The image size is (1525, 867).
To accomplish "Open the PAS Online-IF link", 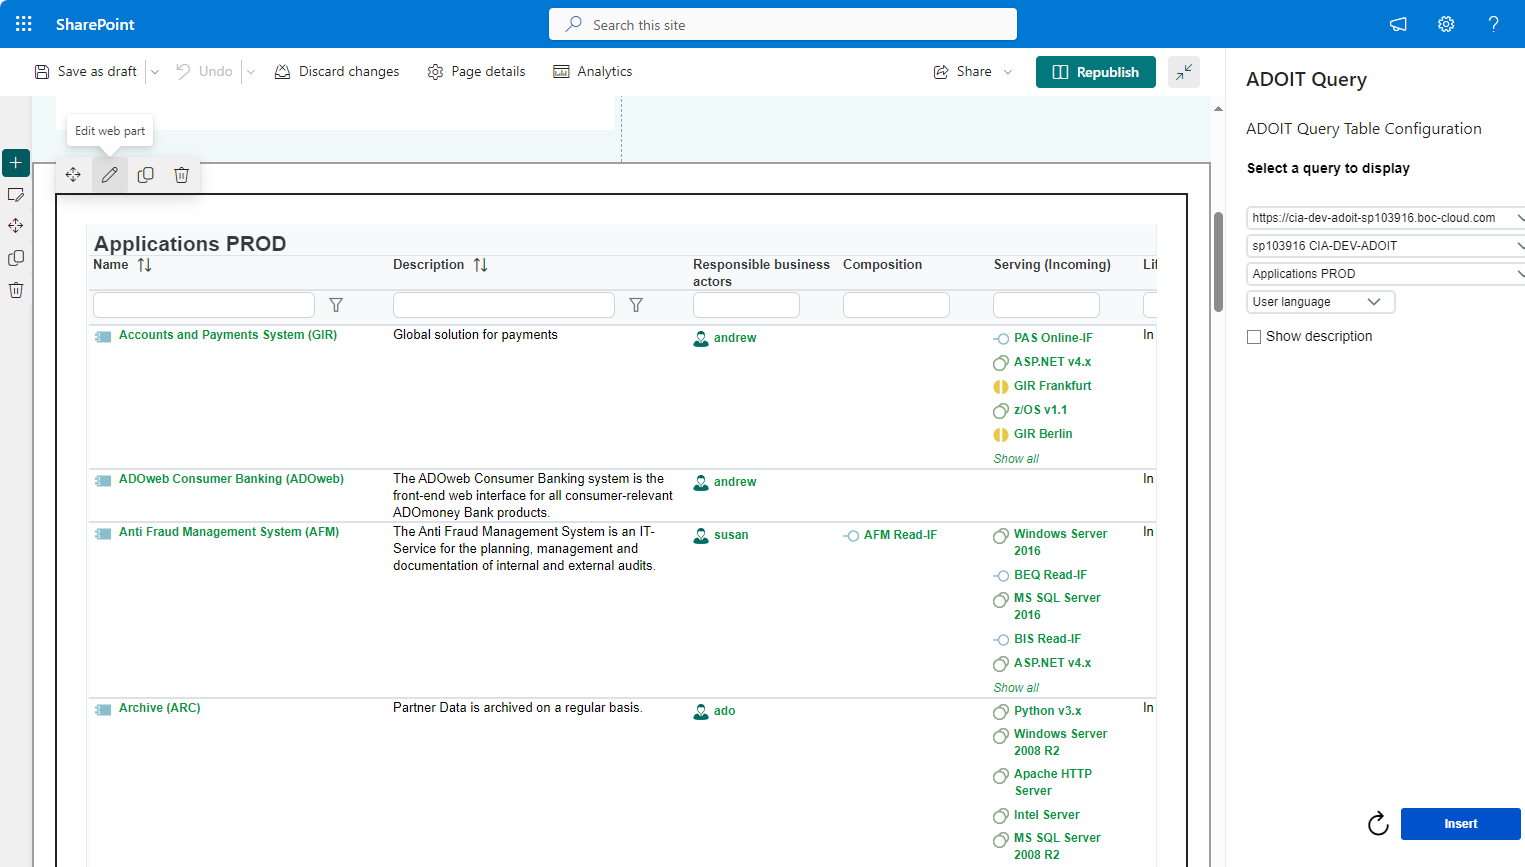I will [x=1053, y=338].
